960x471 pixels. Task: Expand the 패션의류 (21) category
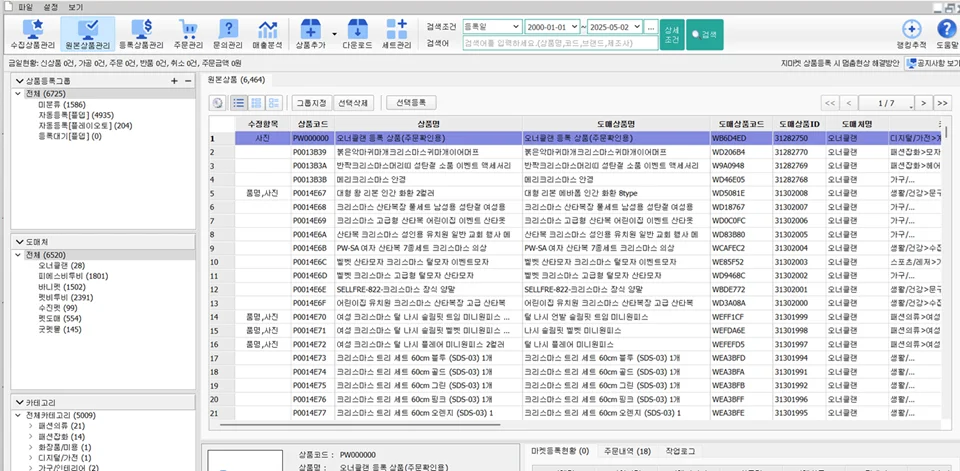pos(31,426)
